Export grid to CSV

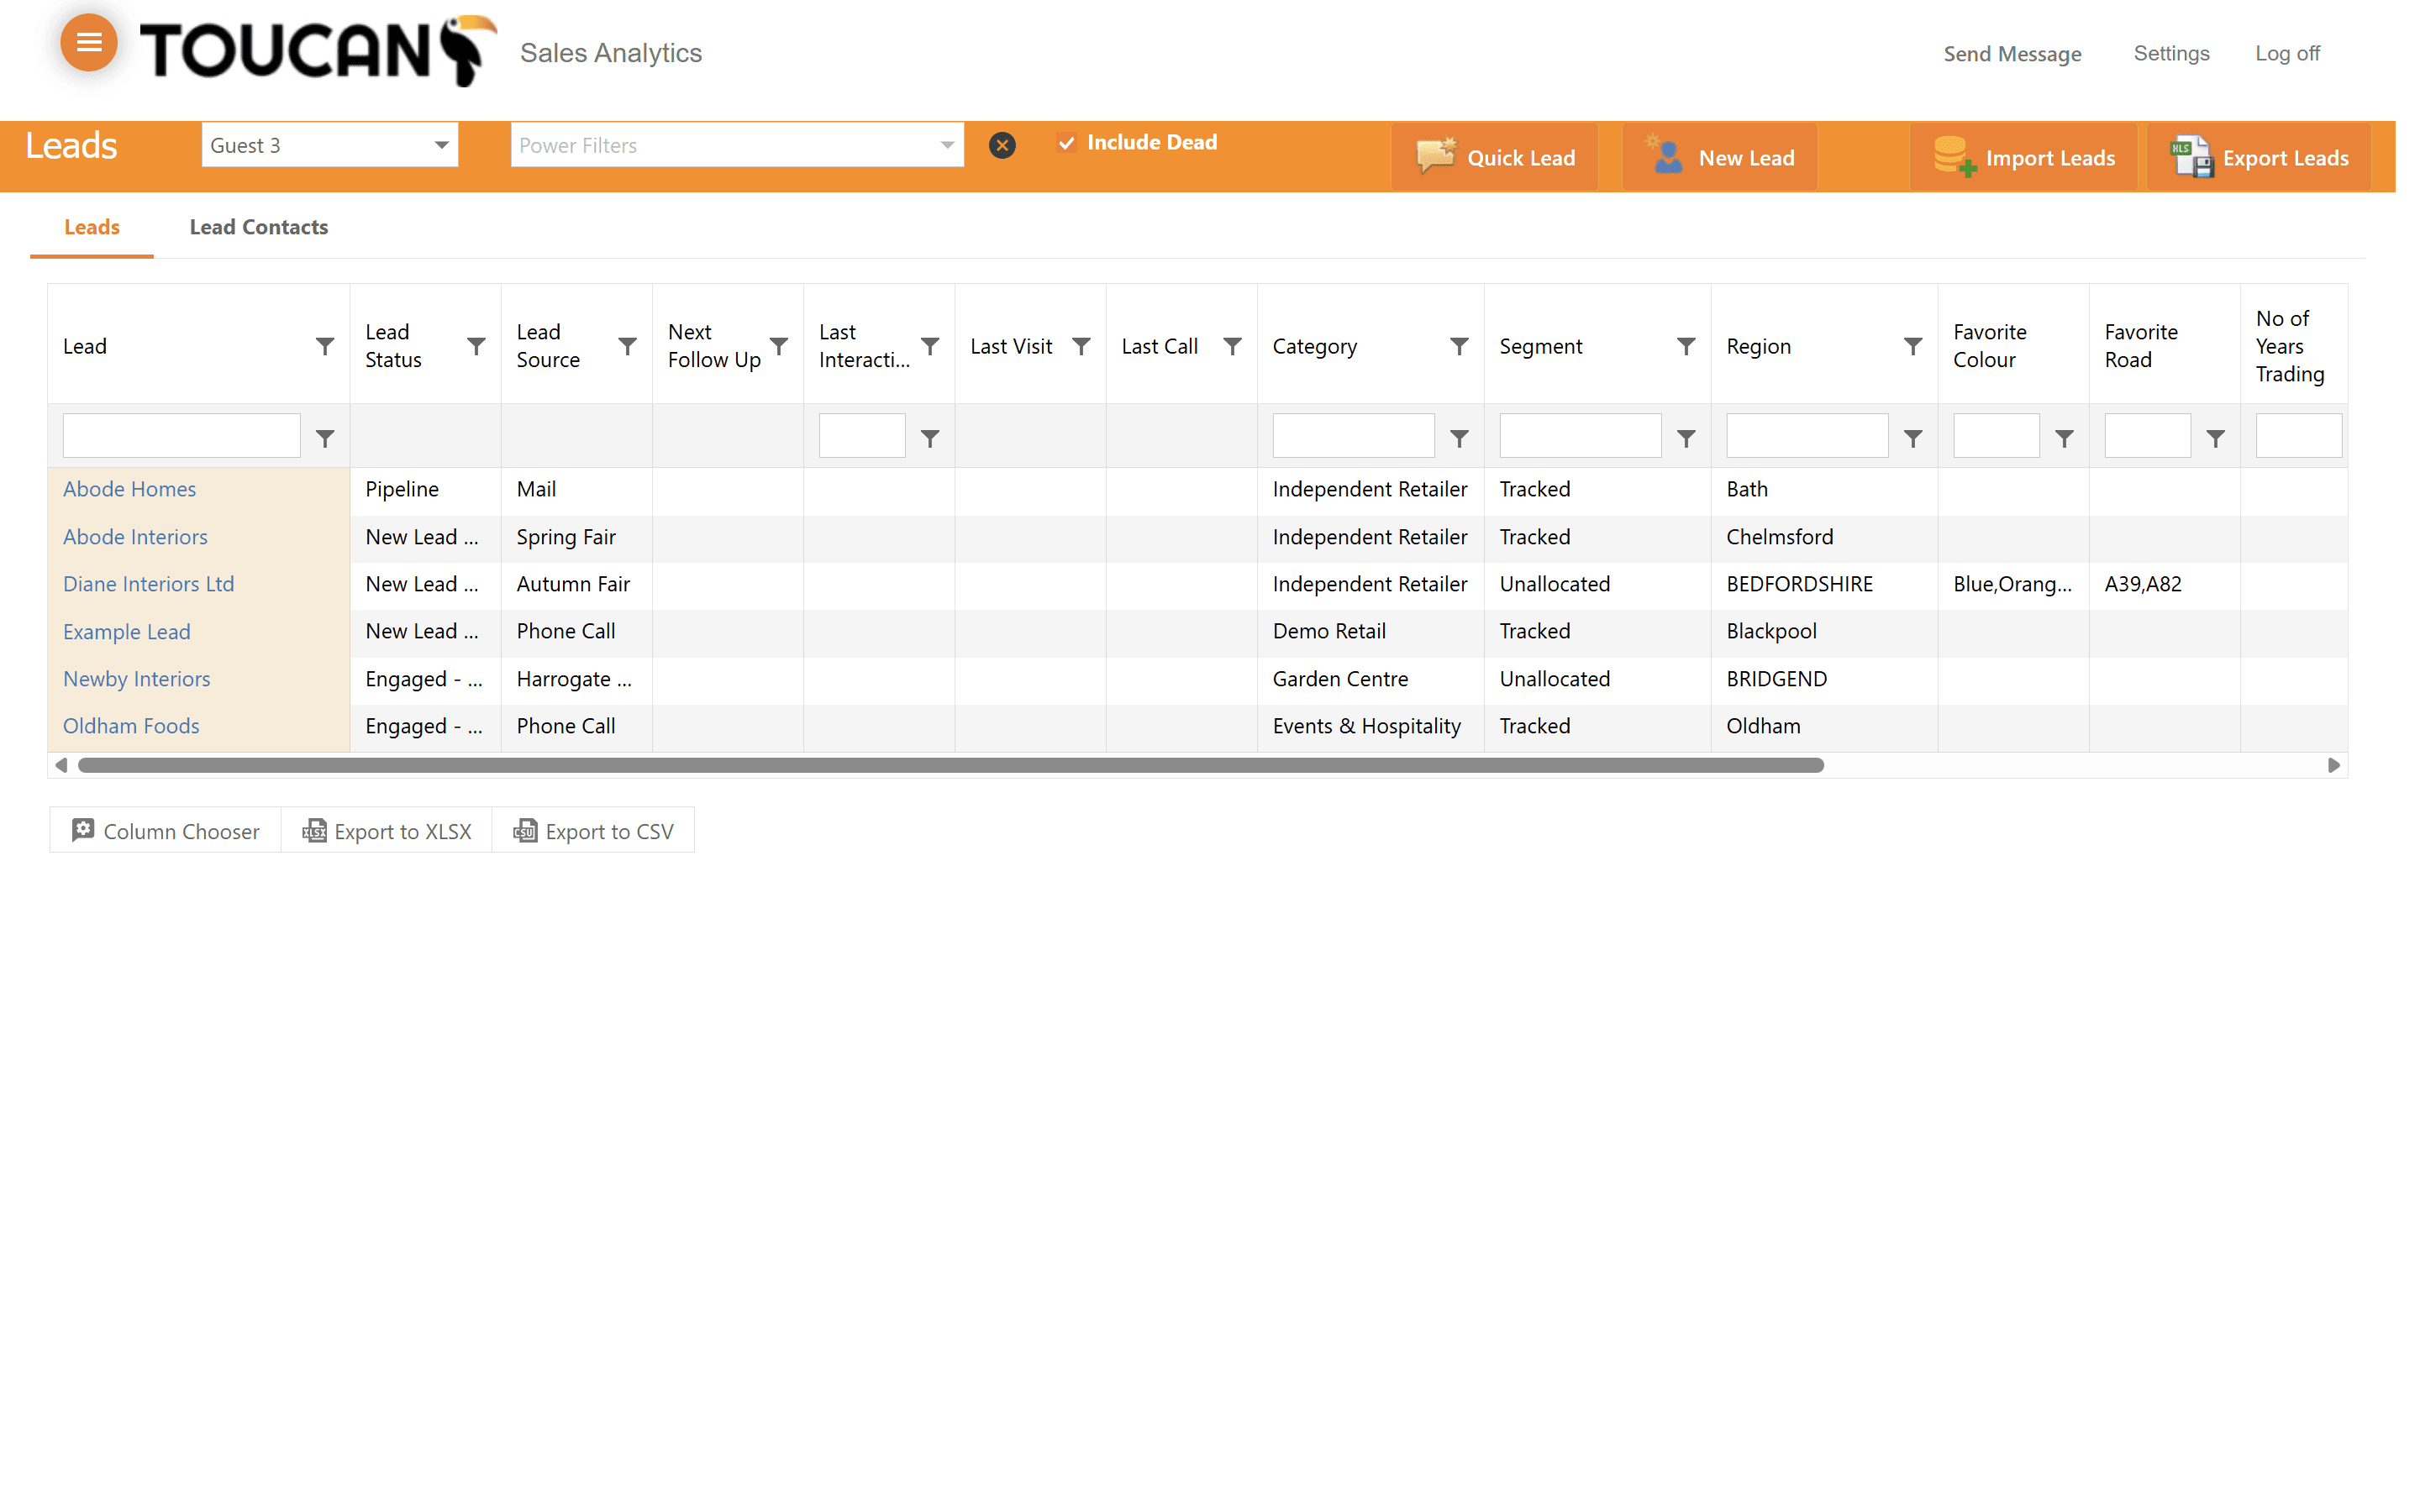pyautogui.click(x=593, y=831)
